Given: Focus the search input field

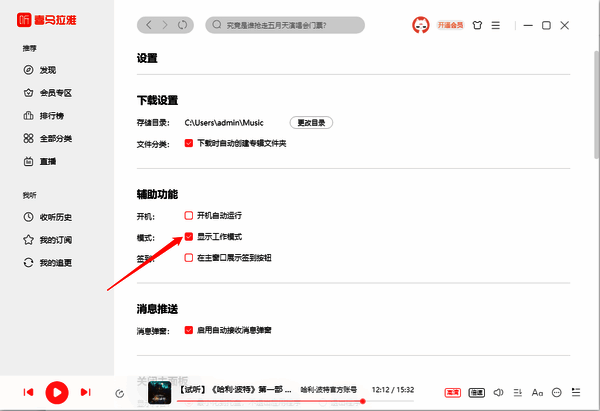Looking at the screenshot, I should click(285, 25).
